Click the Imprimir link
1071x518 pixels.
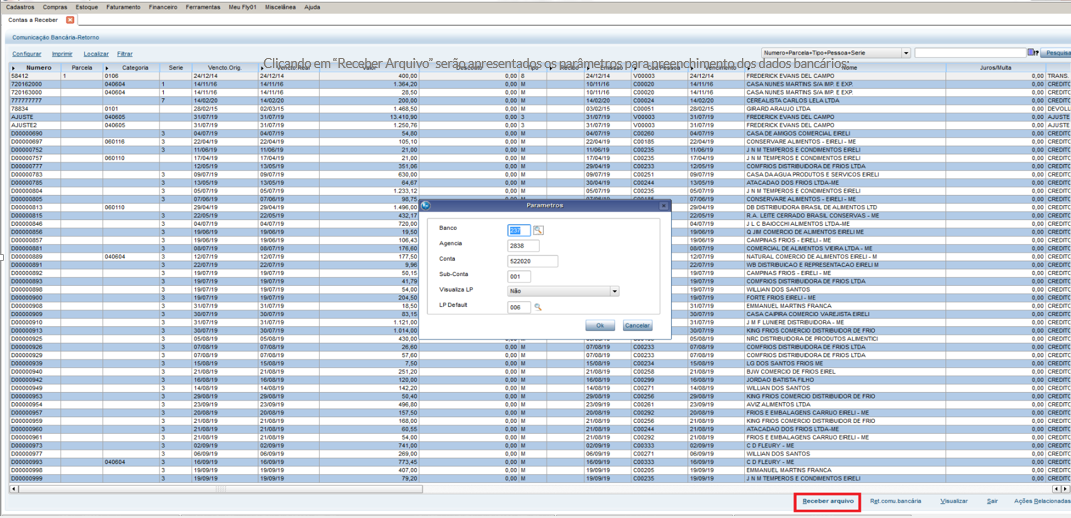[63, 53]
